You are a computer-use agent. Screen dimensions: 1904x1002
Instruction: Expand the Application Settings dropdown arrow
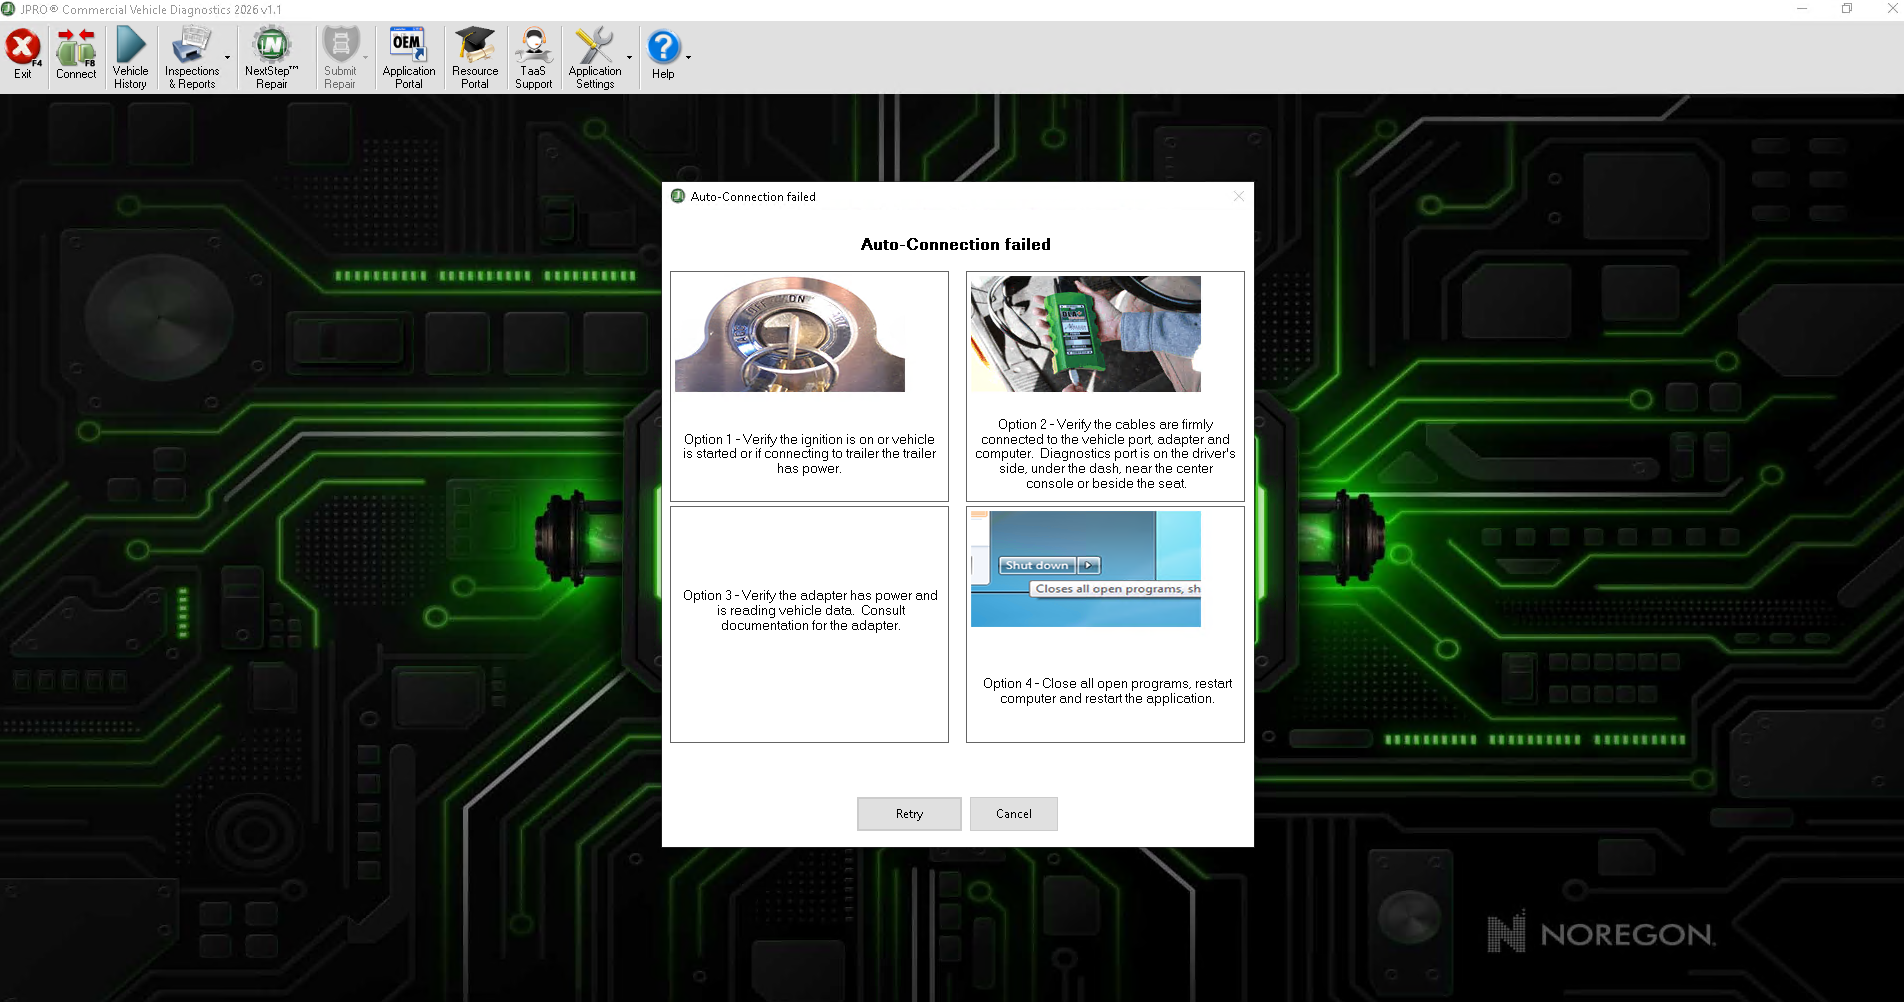tap(629, 58)
